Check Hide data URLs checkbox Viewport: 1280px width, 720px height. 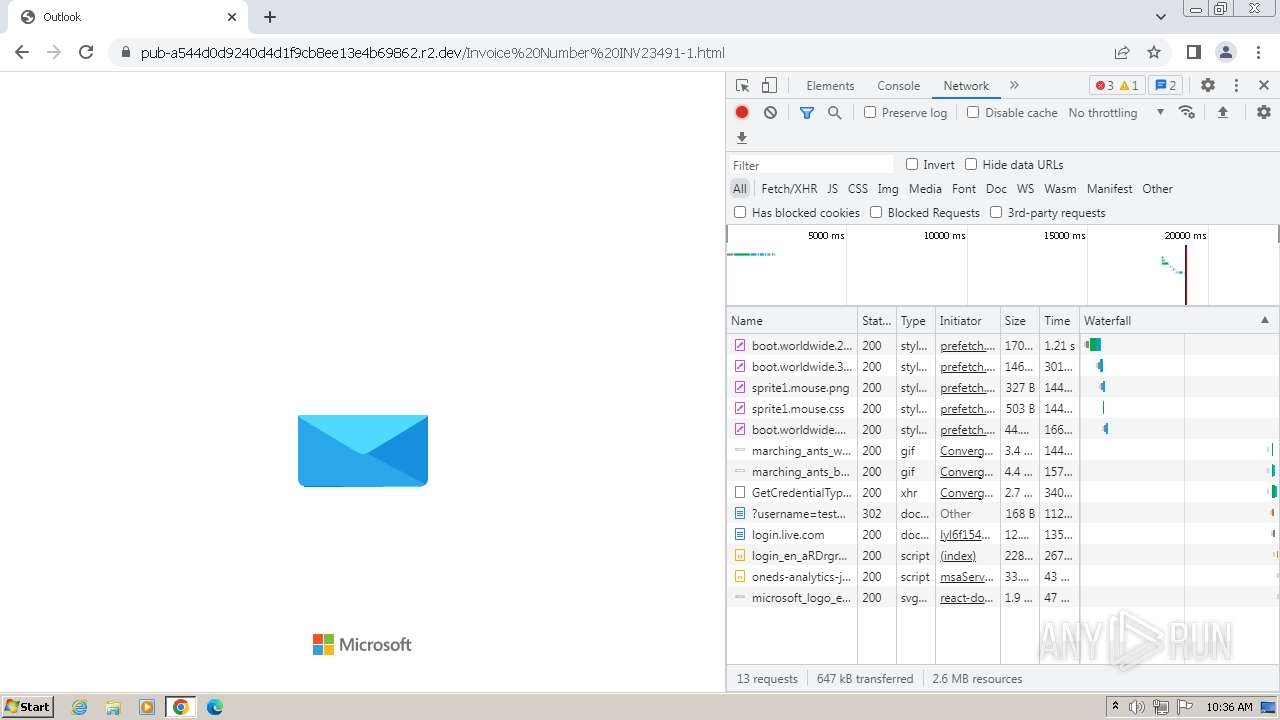[x=971, y=164]
